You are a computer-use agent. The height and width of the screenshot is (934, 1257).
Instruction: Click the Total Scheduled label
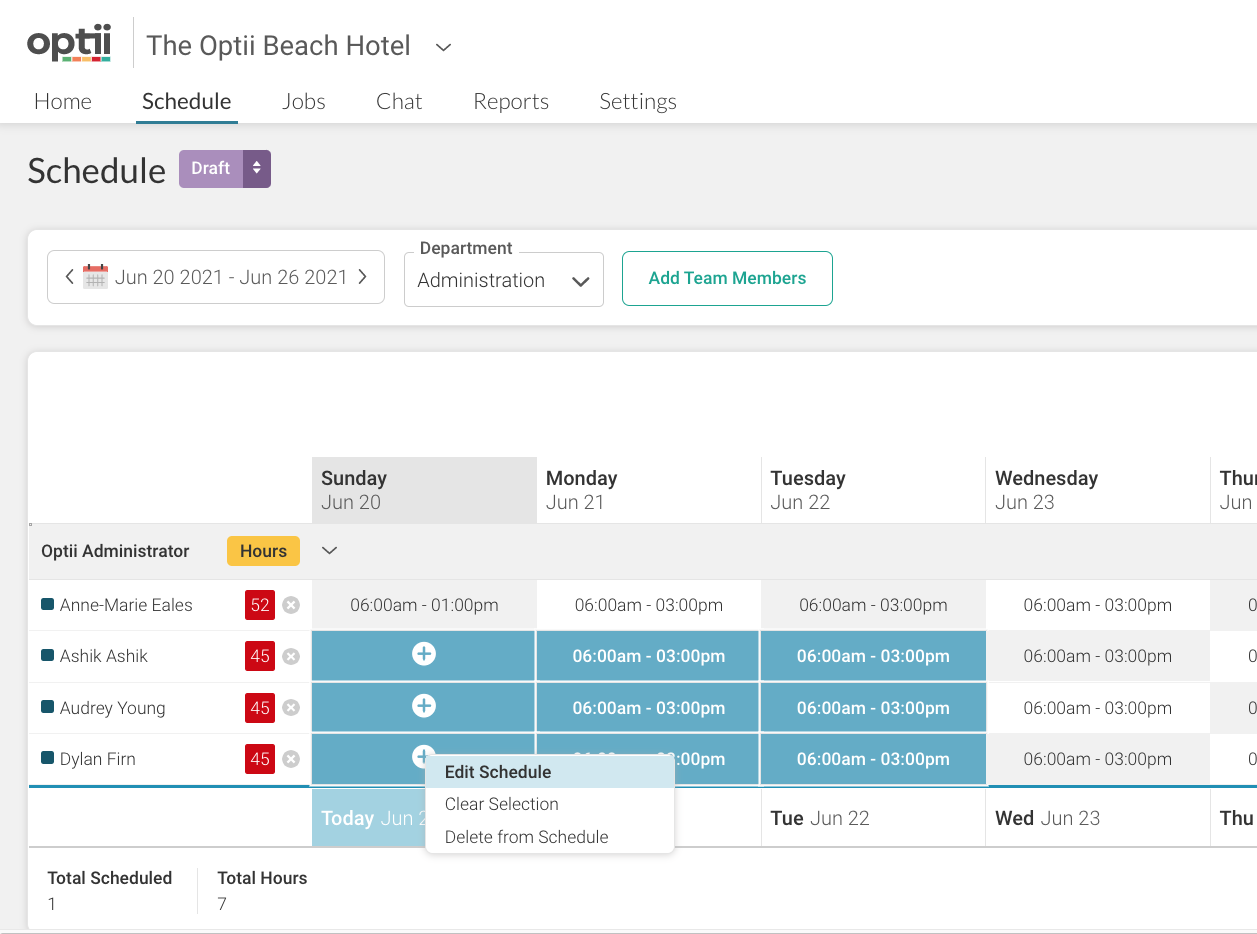[x=110, y=878]
